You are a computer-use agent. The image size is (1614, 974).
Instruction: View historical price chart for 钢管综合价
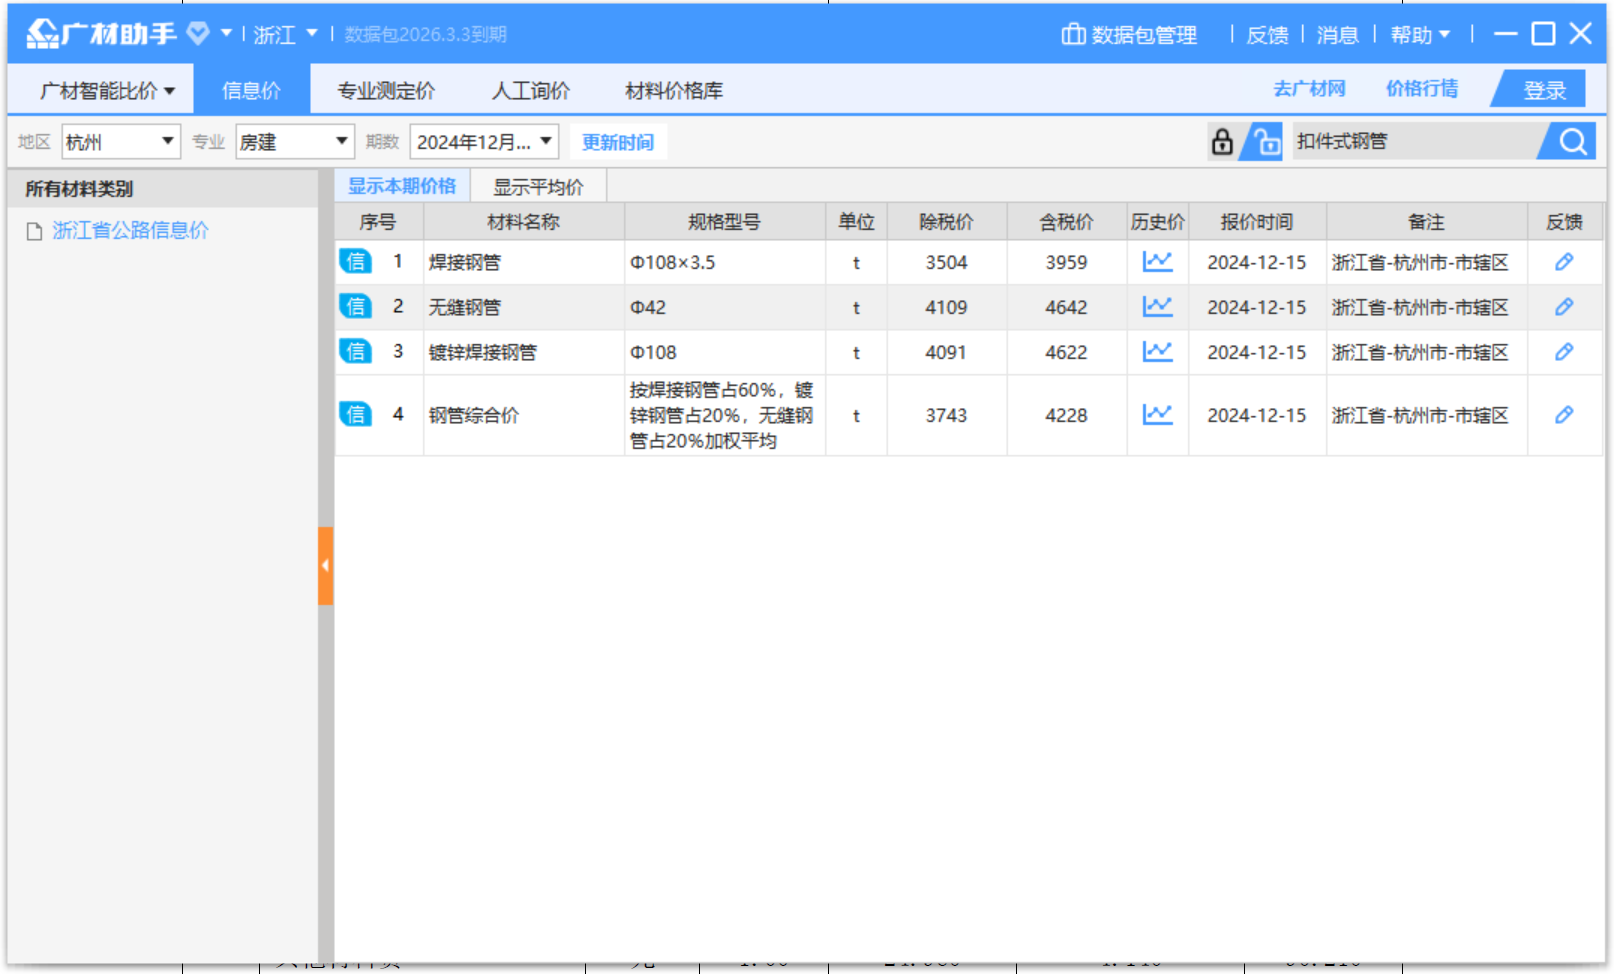1157,415
